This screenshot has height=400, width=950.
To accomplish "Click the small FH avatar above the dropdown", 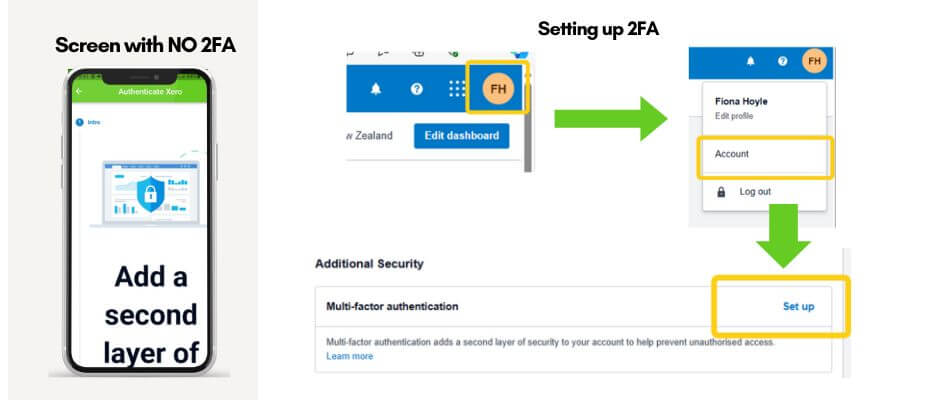I will (x=815, y=61).
